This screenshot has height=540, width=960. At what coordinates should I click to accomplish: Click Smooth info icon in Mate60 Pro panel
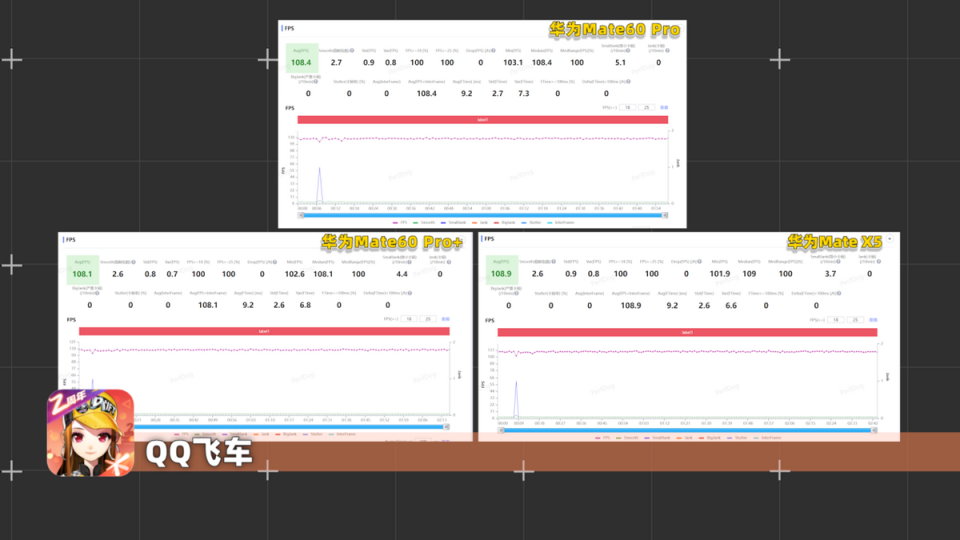pyautogui.click(x=352, y=51)
